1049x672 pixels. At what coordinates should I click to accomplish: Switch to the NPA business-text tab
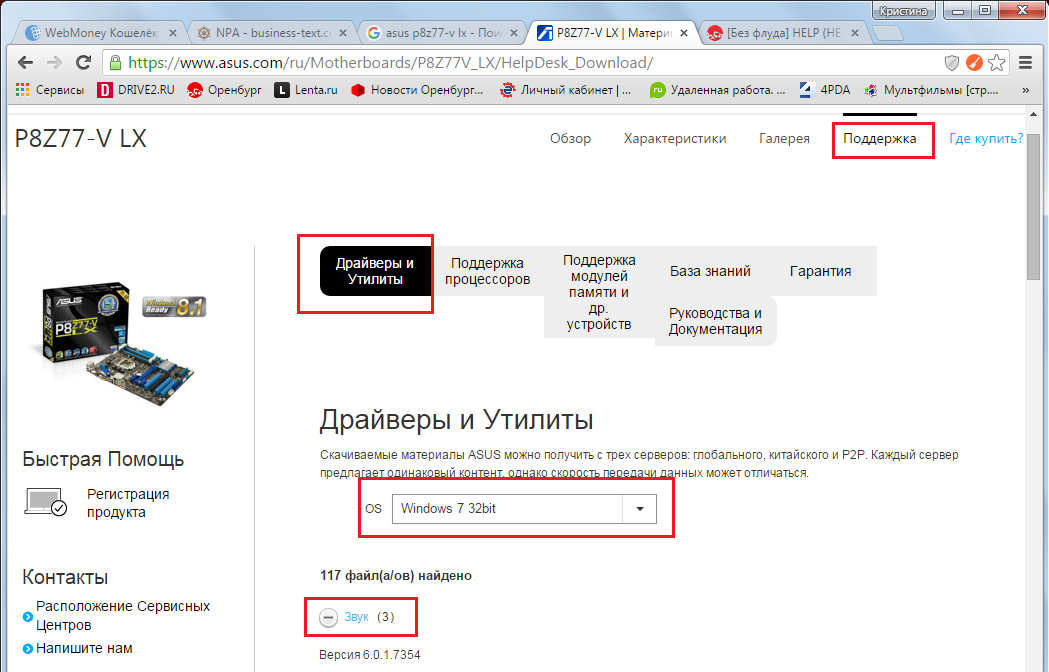[x=271, y=33]
